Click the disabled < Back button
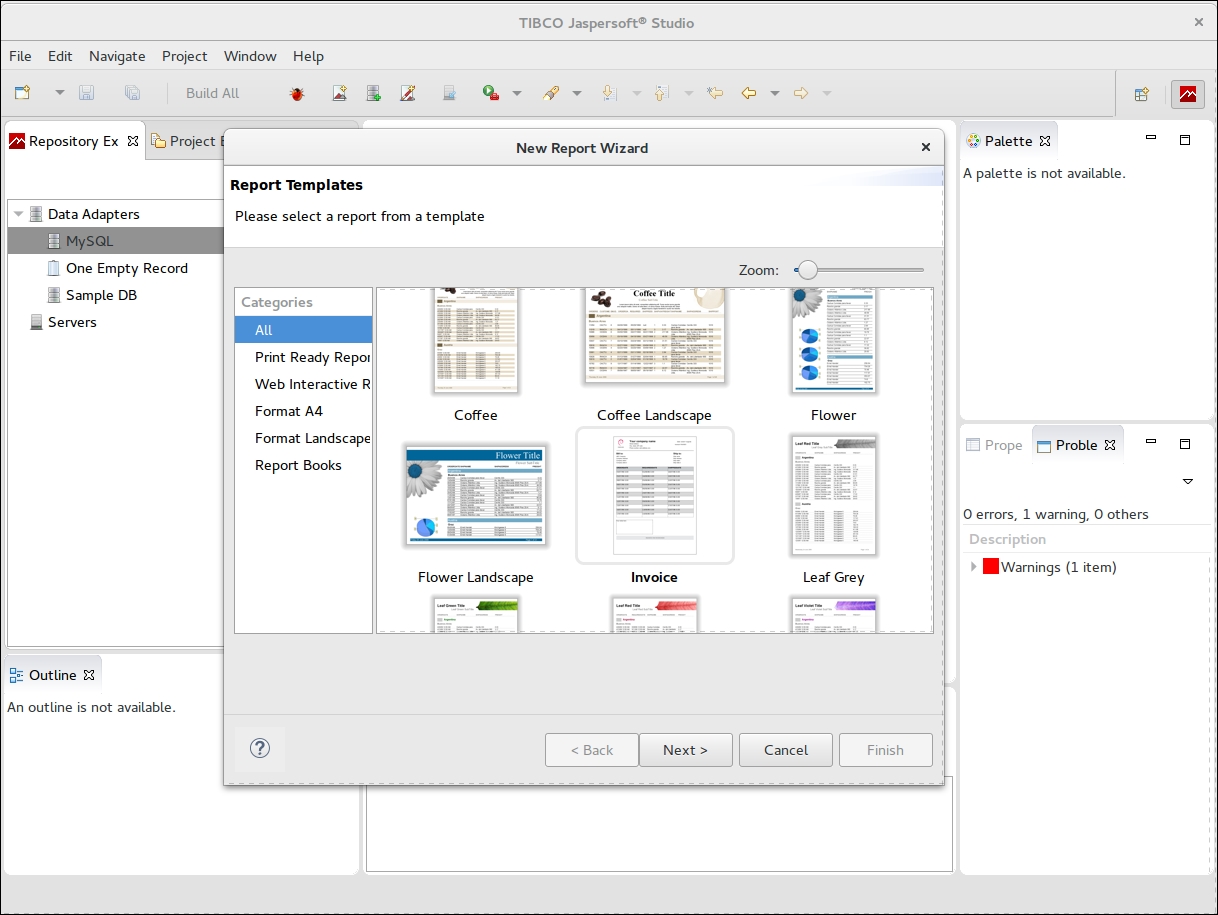Viewport: 1218px width, 915px height. (592, 750)
